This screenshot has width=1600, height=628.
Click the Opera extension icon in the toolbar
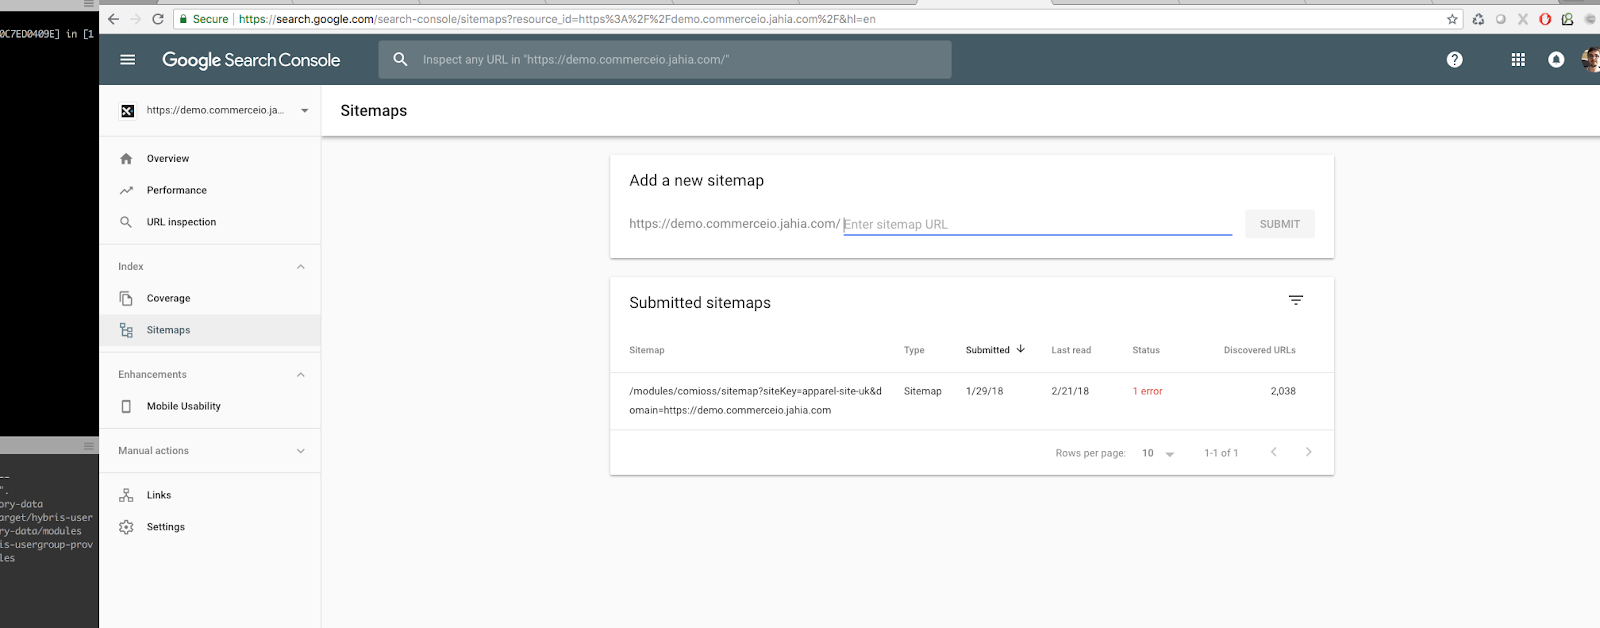coord(1545,19)
